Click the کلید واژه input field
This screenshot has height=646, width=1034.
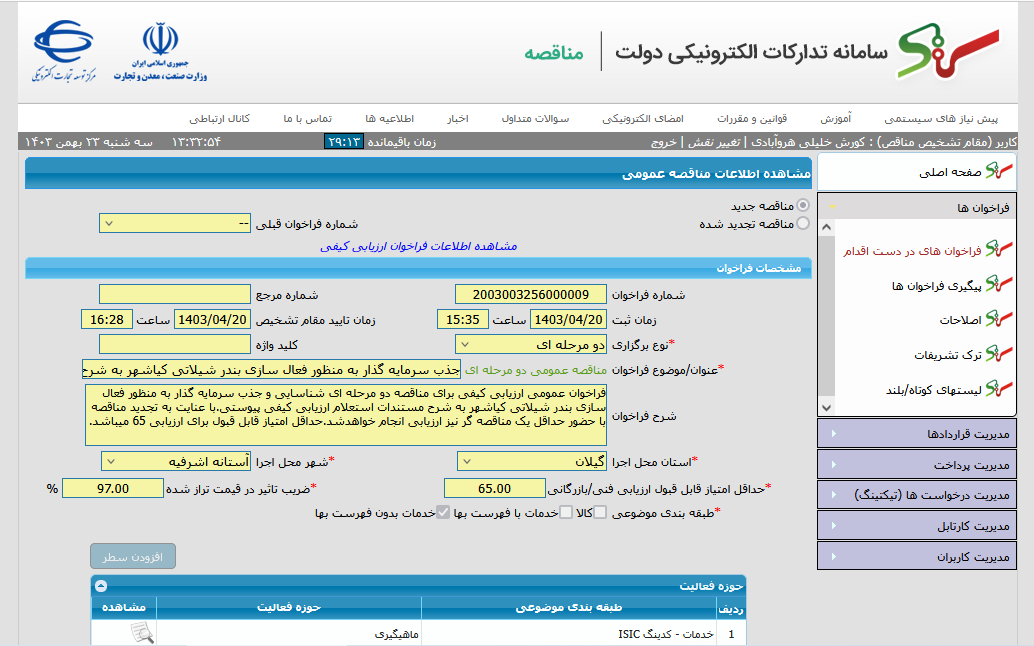[x=175, y=344]
